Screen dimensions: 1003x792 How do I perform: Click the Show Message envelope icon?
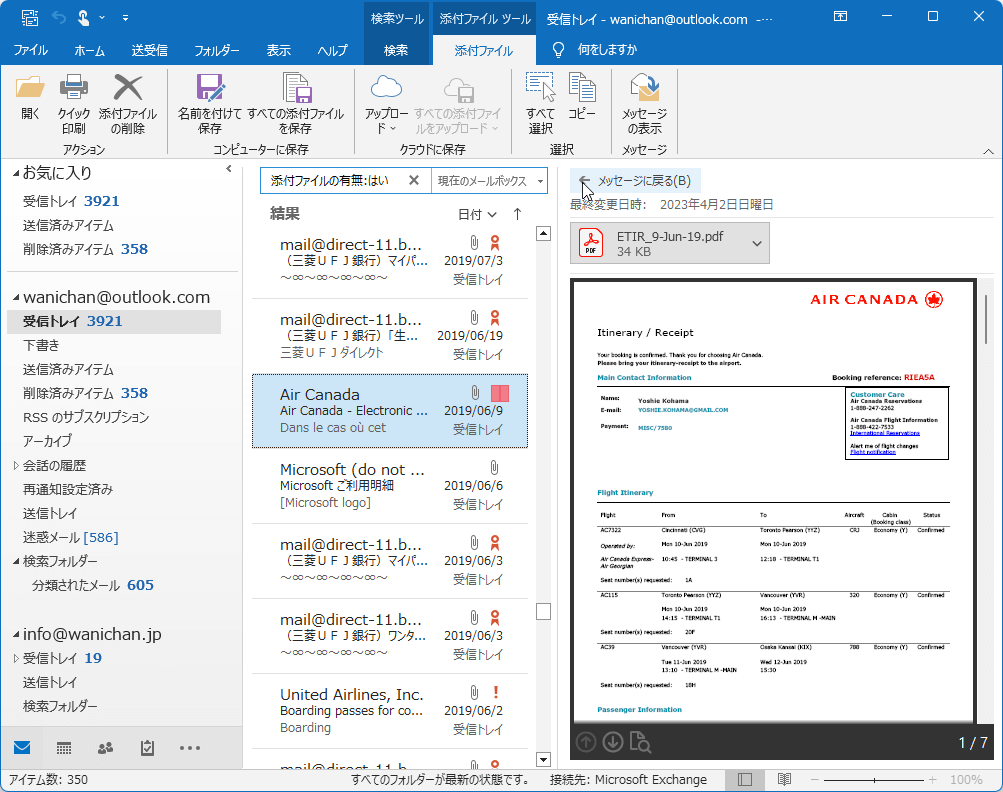(645, 88)
